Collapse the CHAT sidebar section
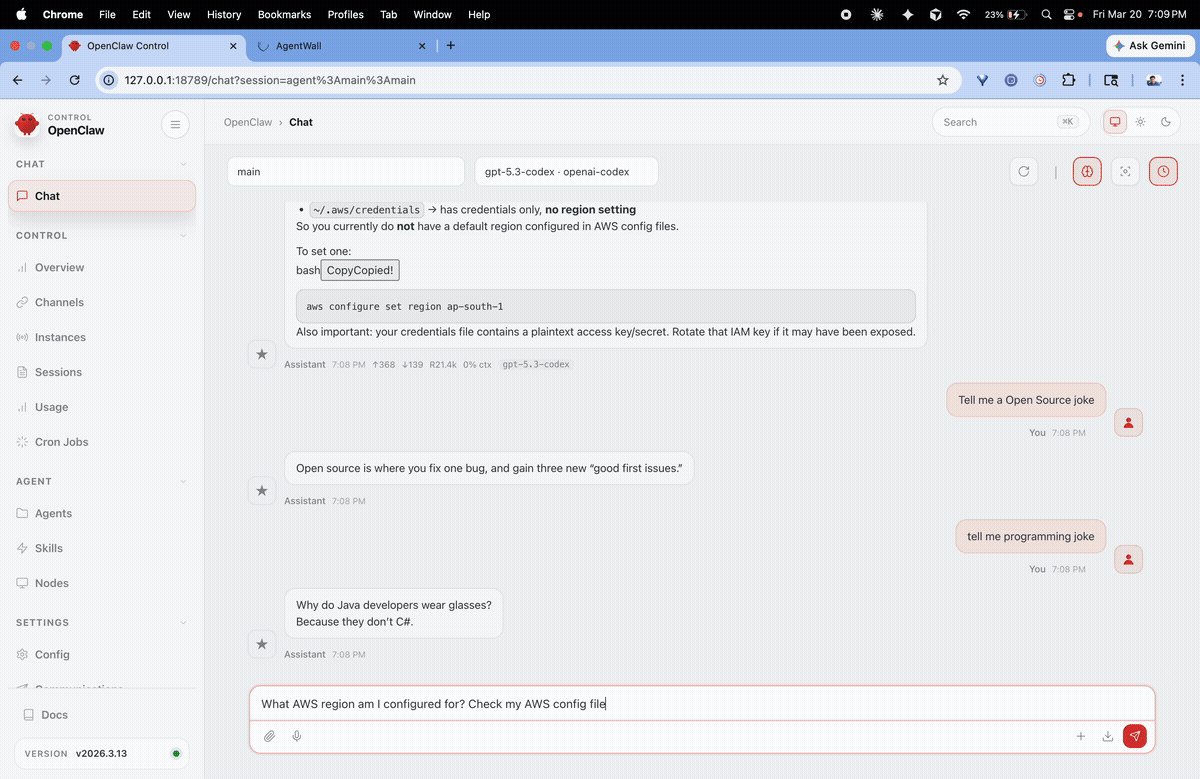 (102, 164)
